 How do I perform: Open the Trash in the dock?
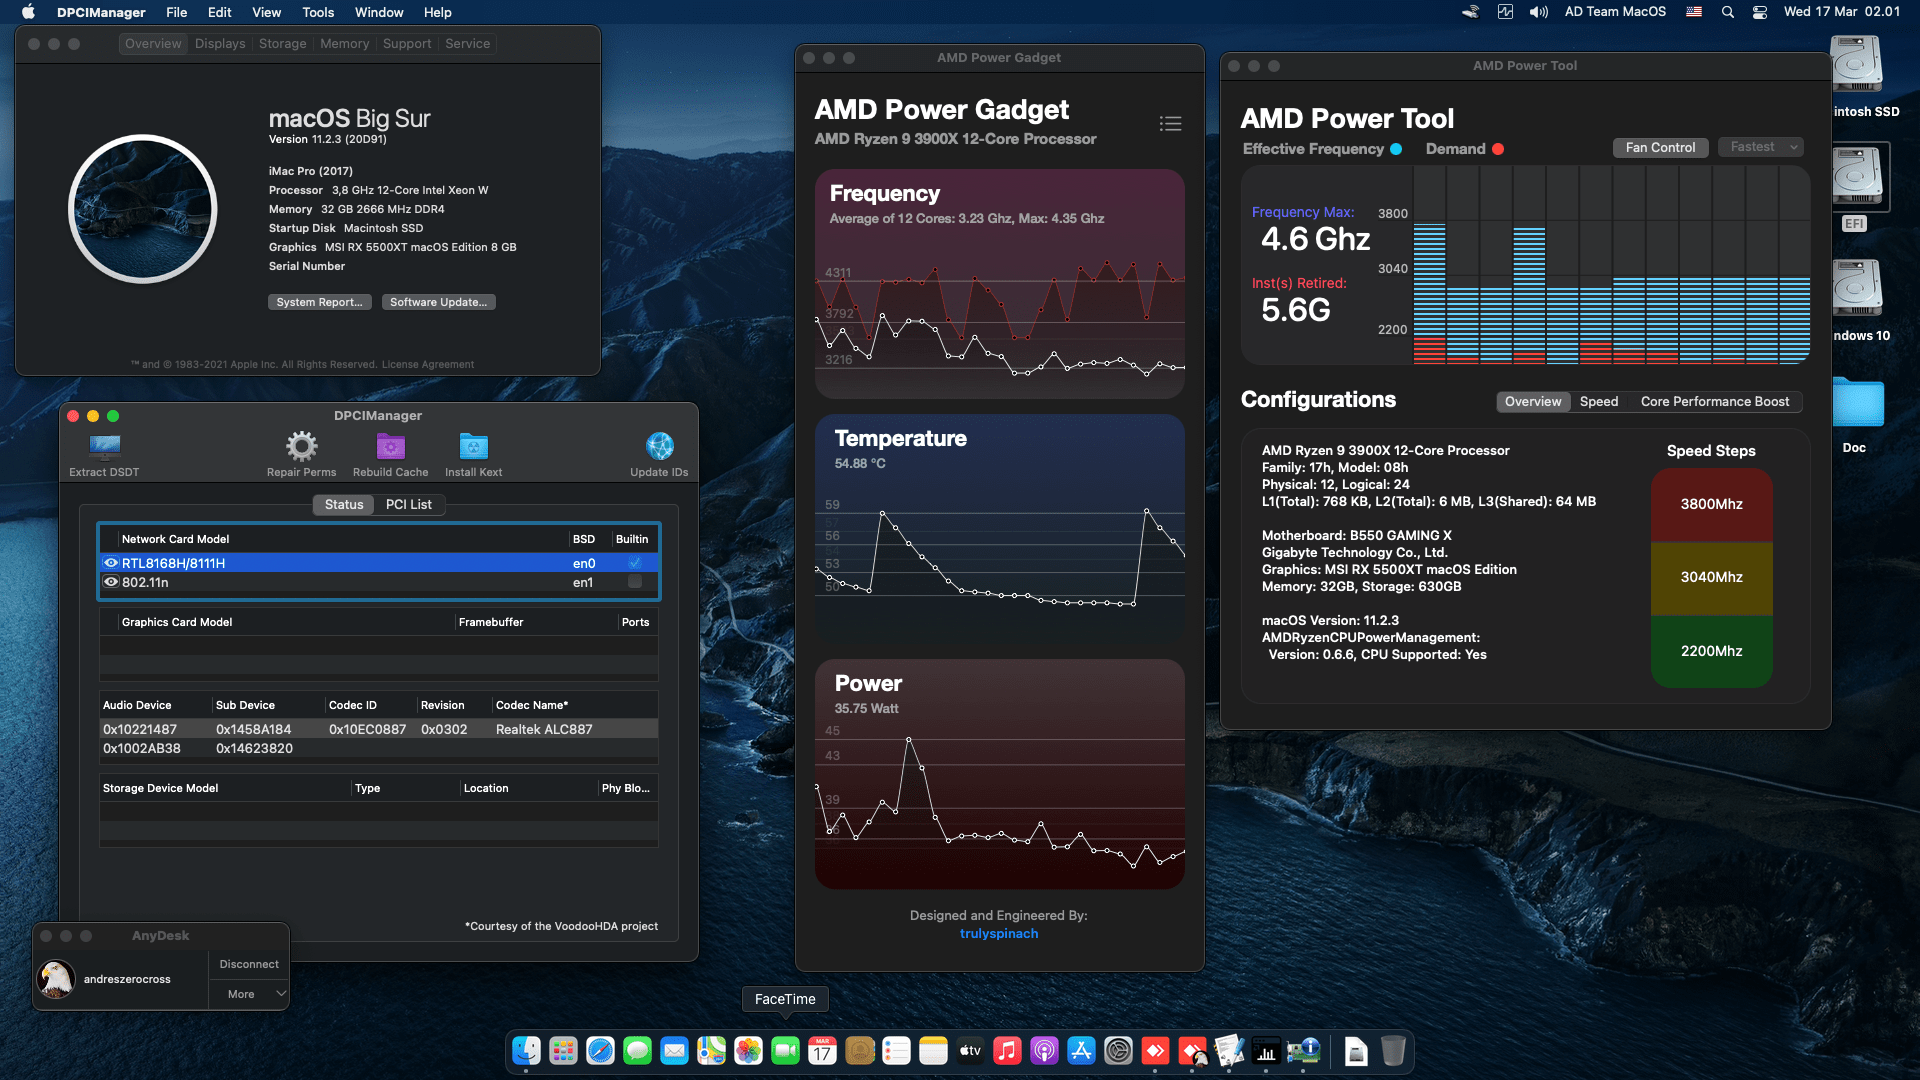[x=1392, y=1051]
